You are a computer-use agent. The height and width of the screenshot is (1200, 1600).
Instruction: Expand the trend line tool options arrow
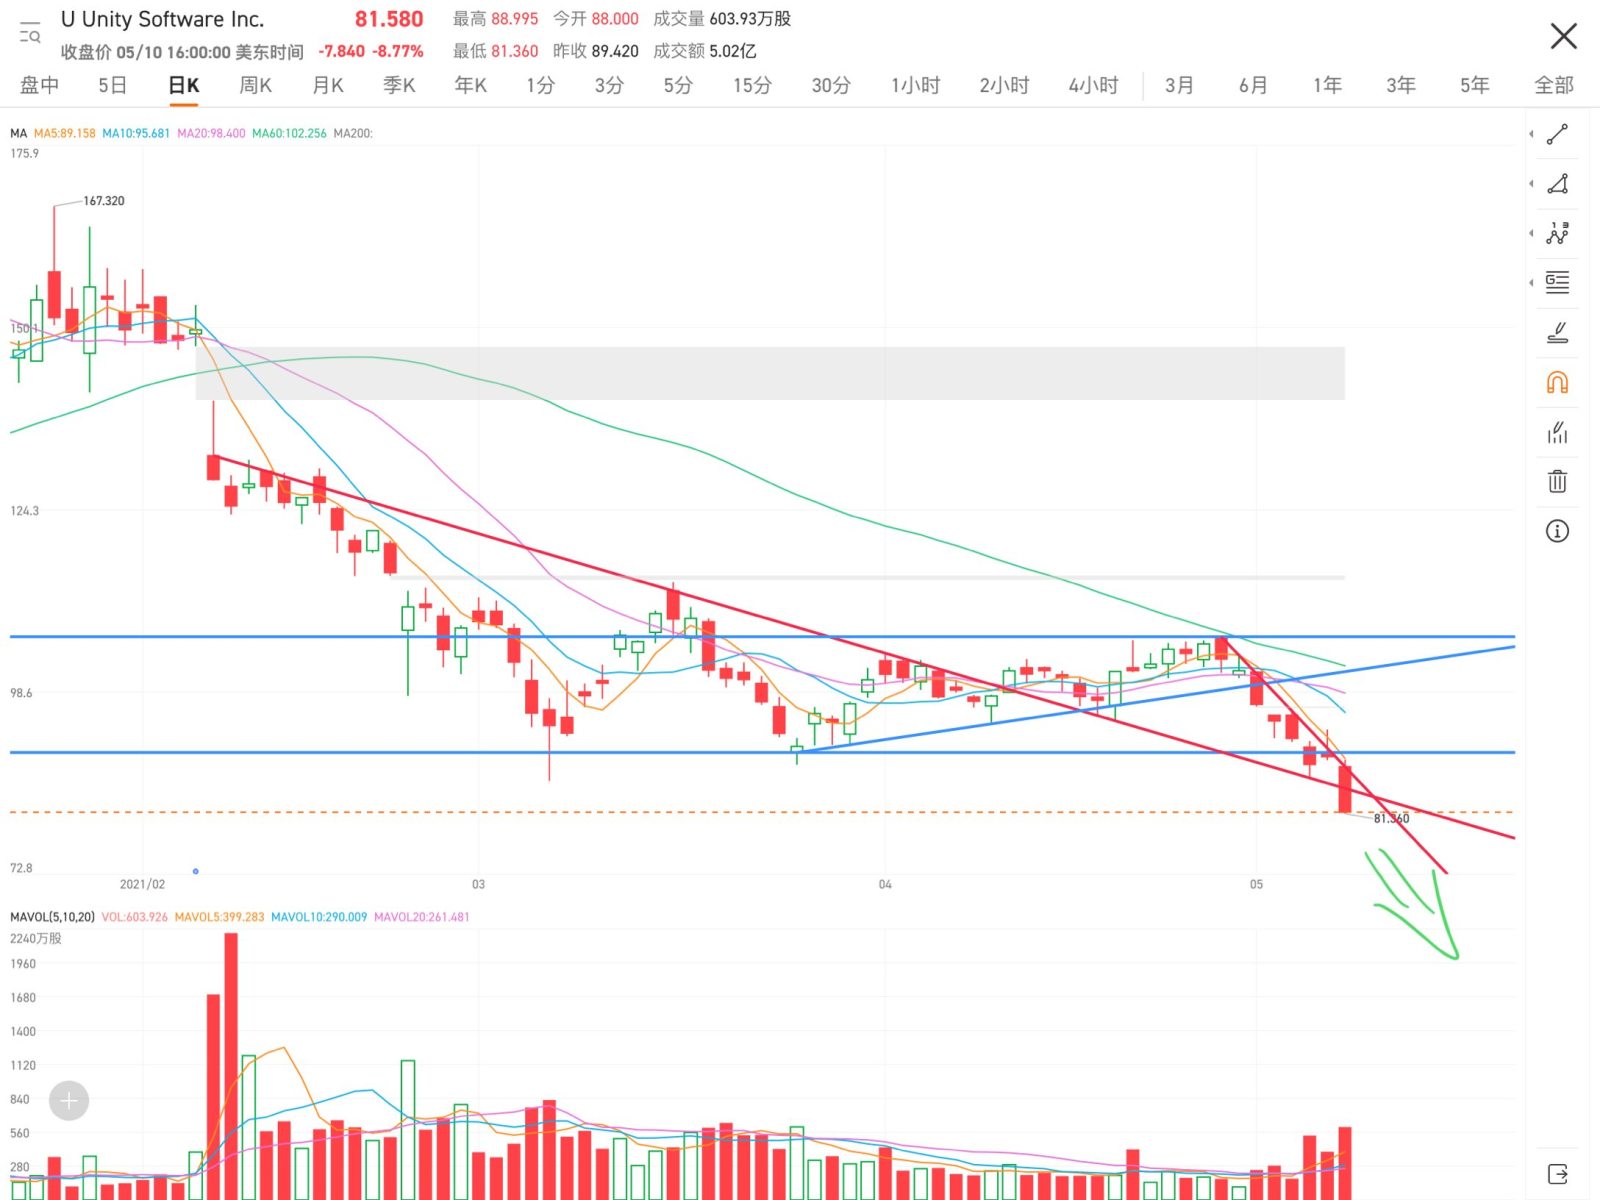[x=1531, y=135]
